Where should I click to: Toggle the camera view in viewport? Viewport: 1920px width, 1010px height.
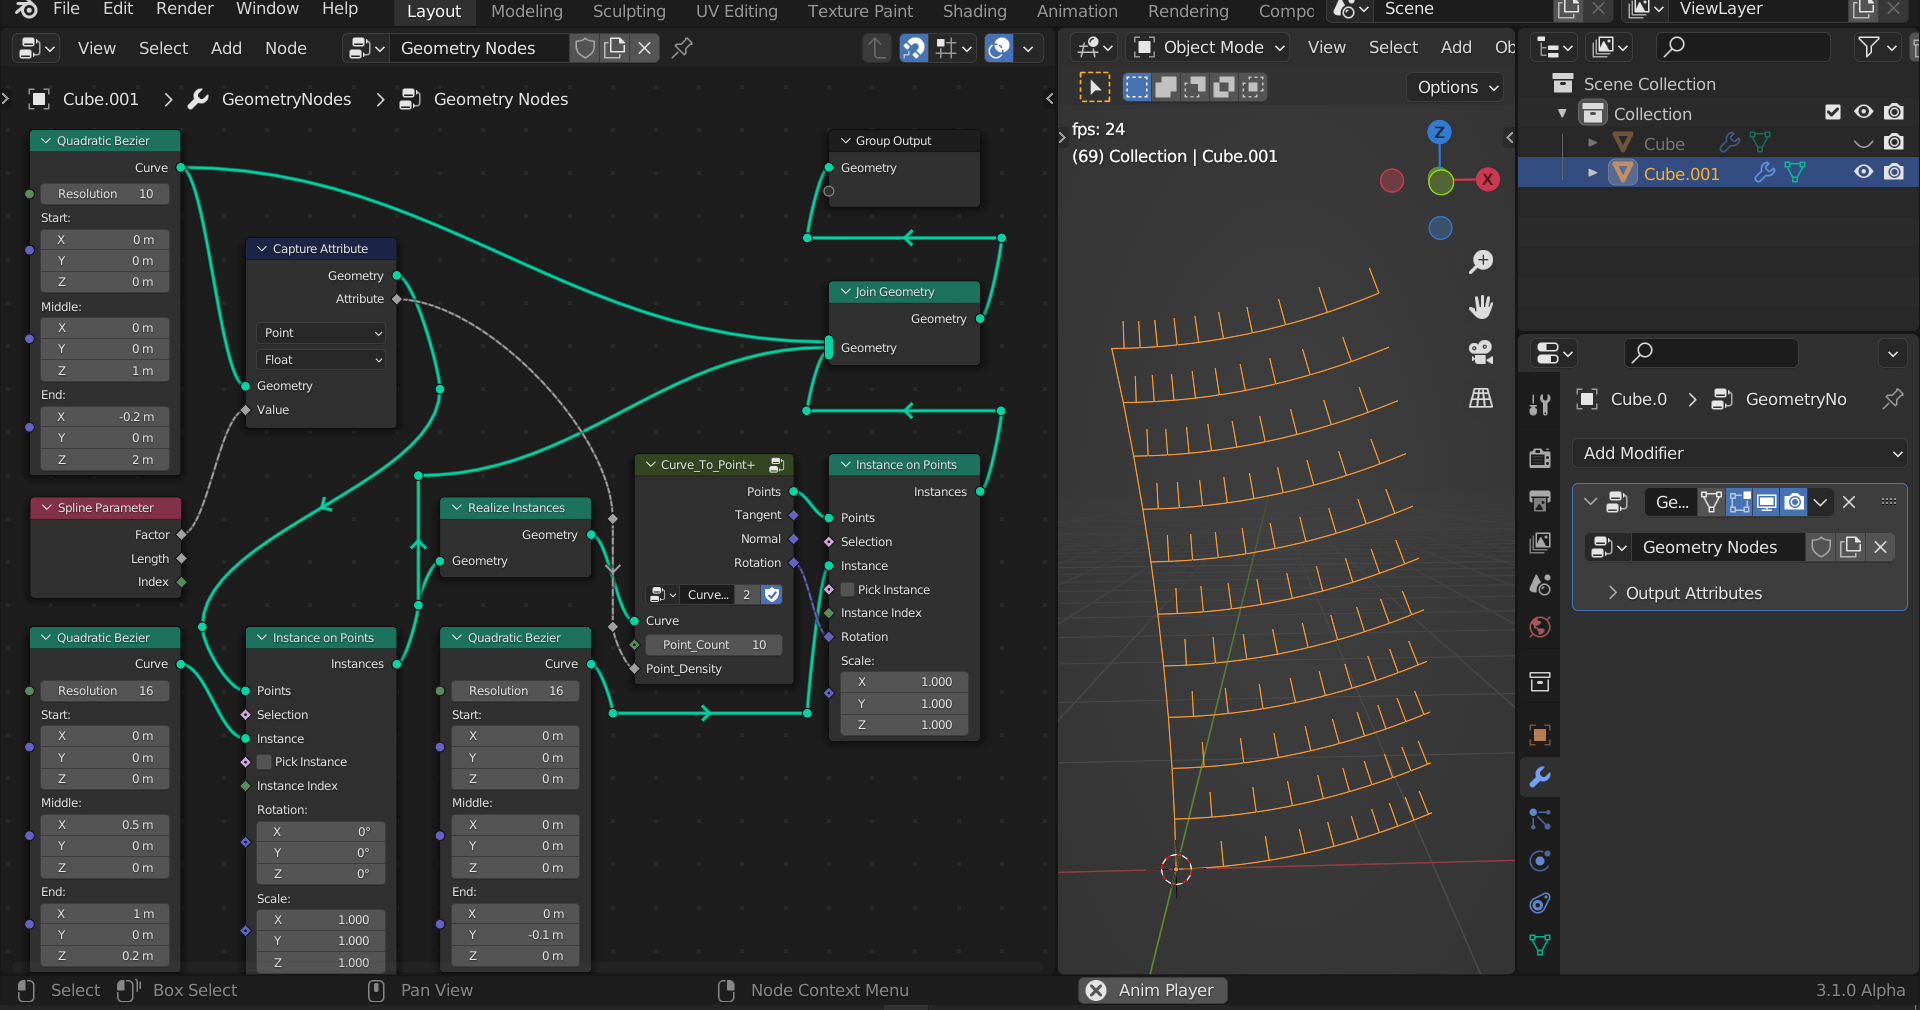(x=1481, y=352)
